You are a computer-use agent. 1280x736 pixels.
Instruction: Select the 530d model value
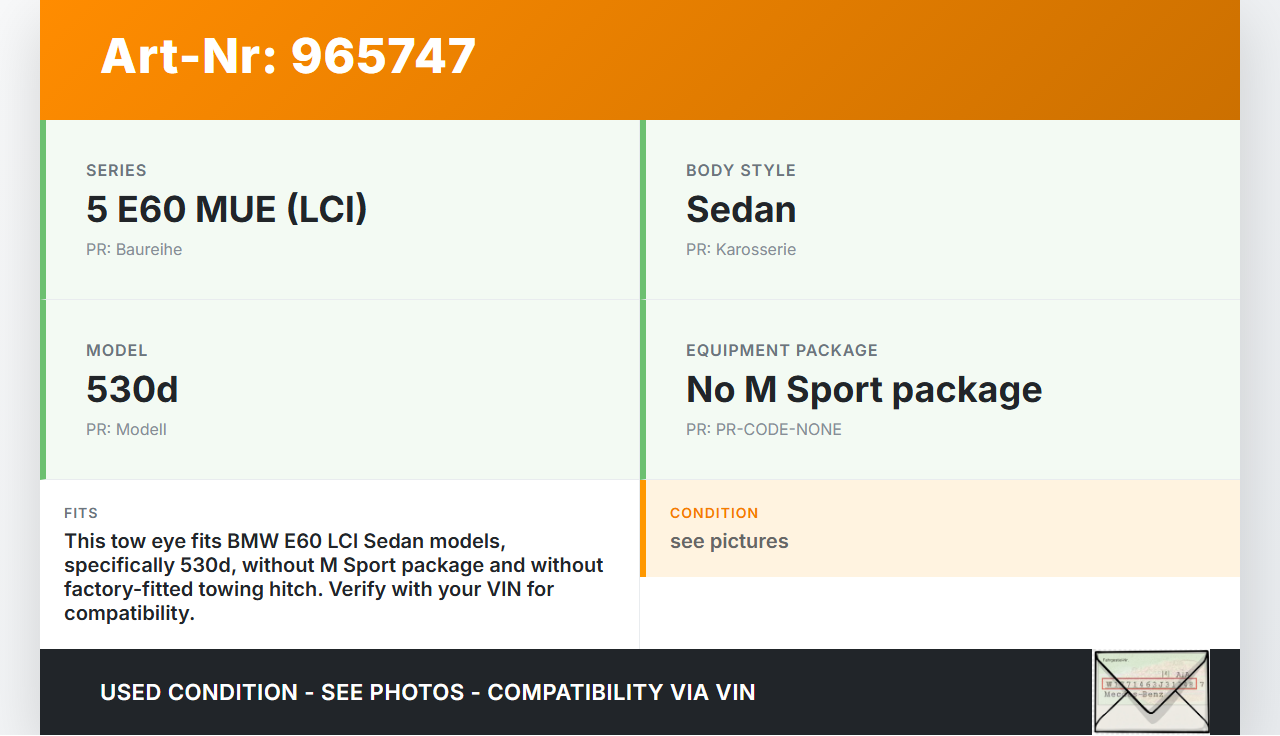(132, 389)
